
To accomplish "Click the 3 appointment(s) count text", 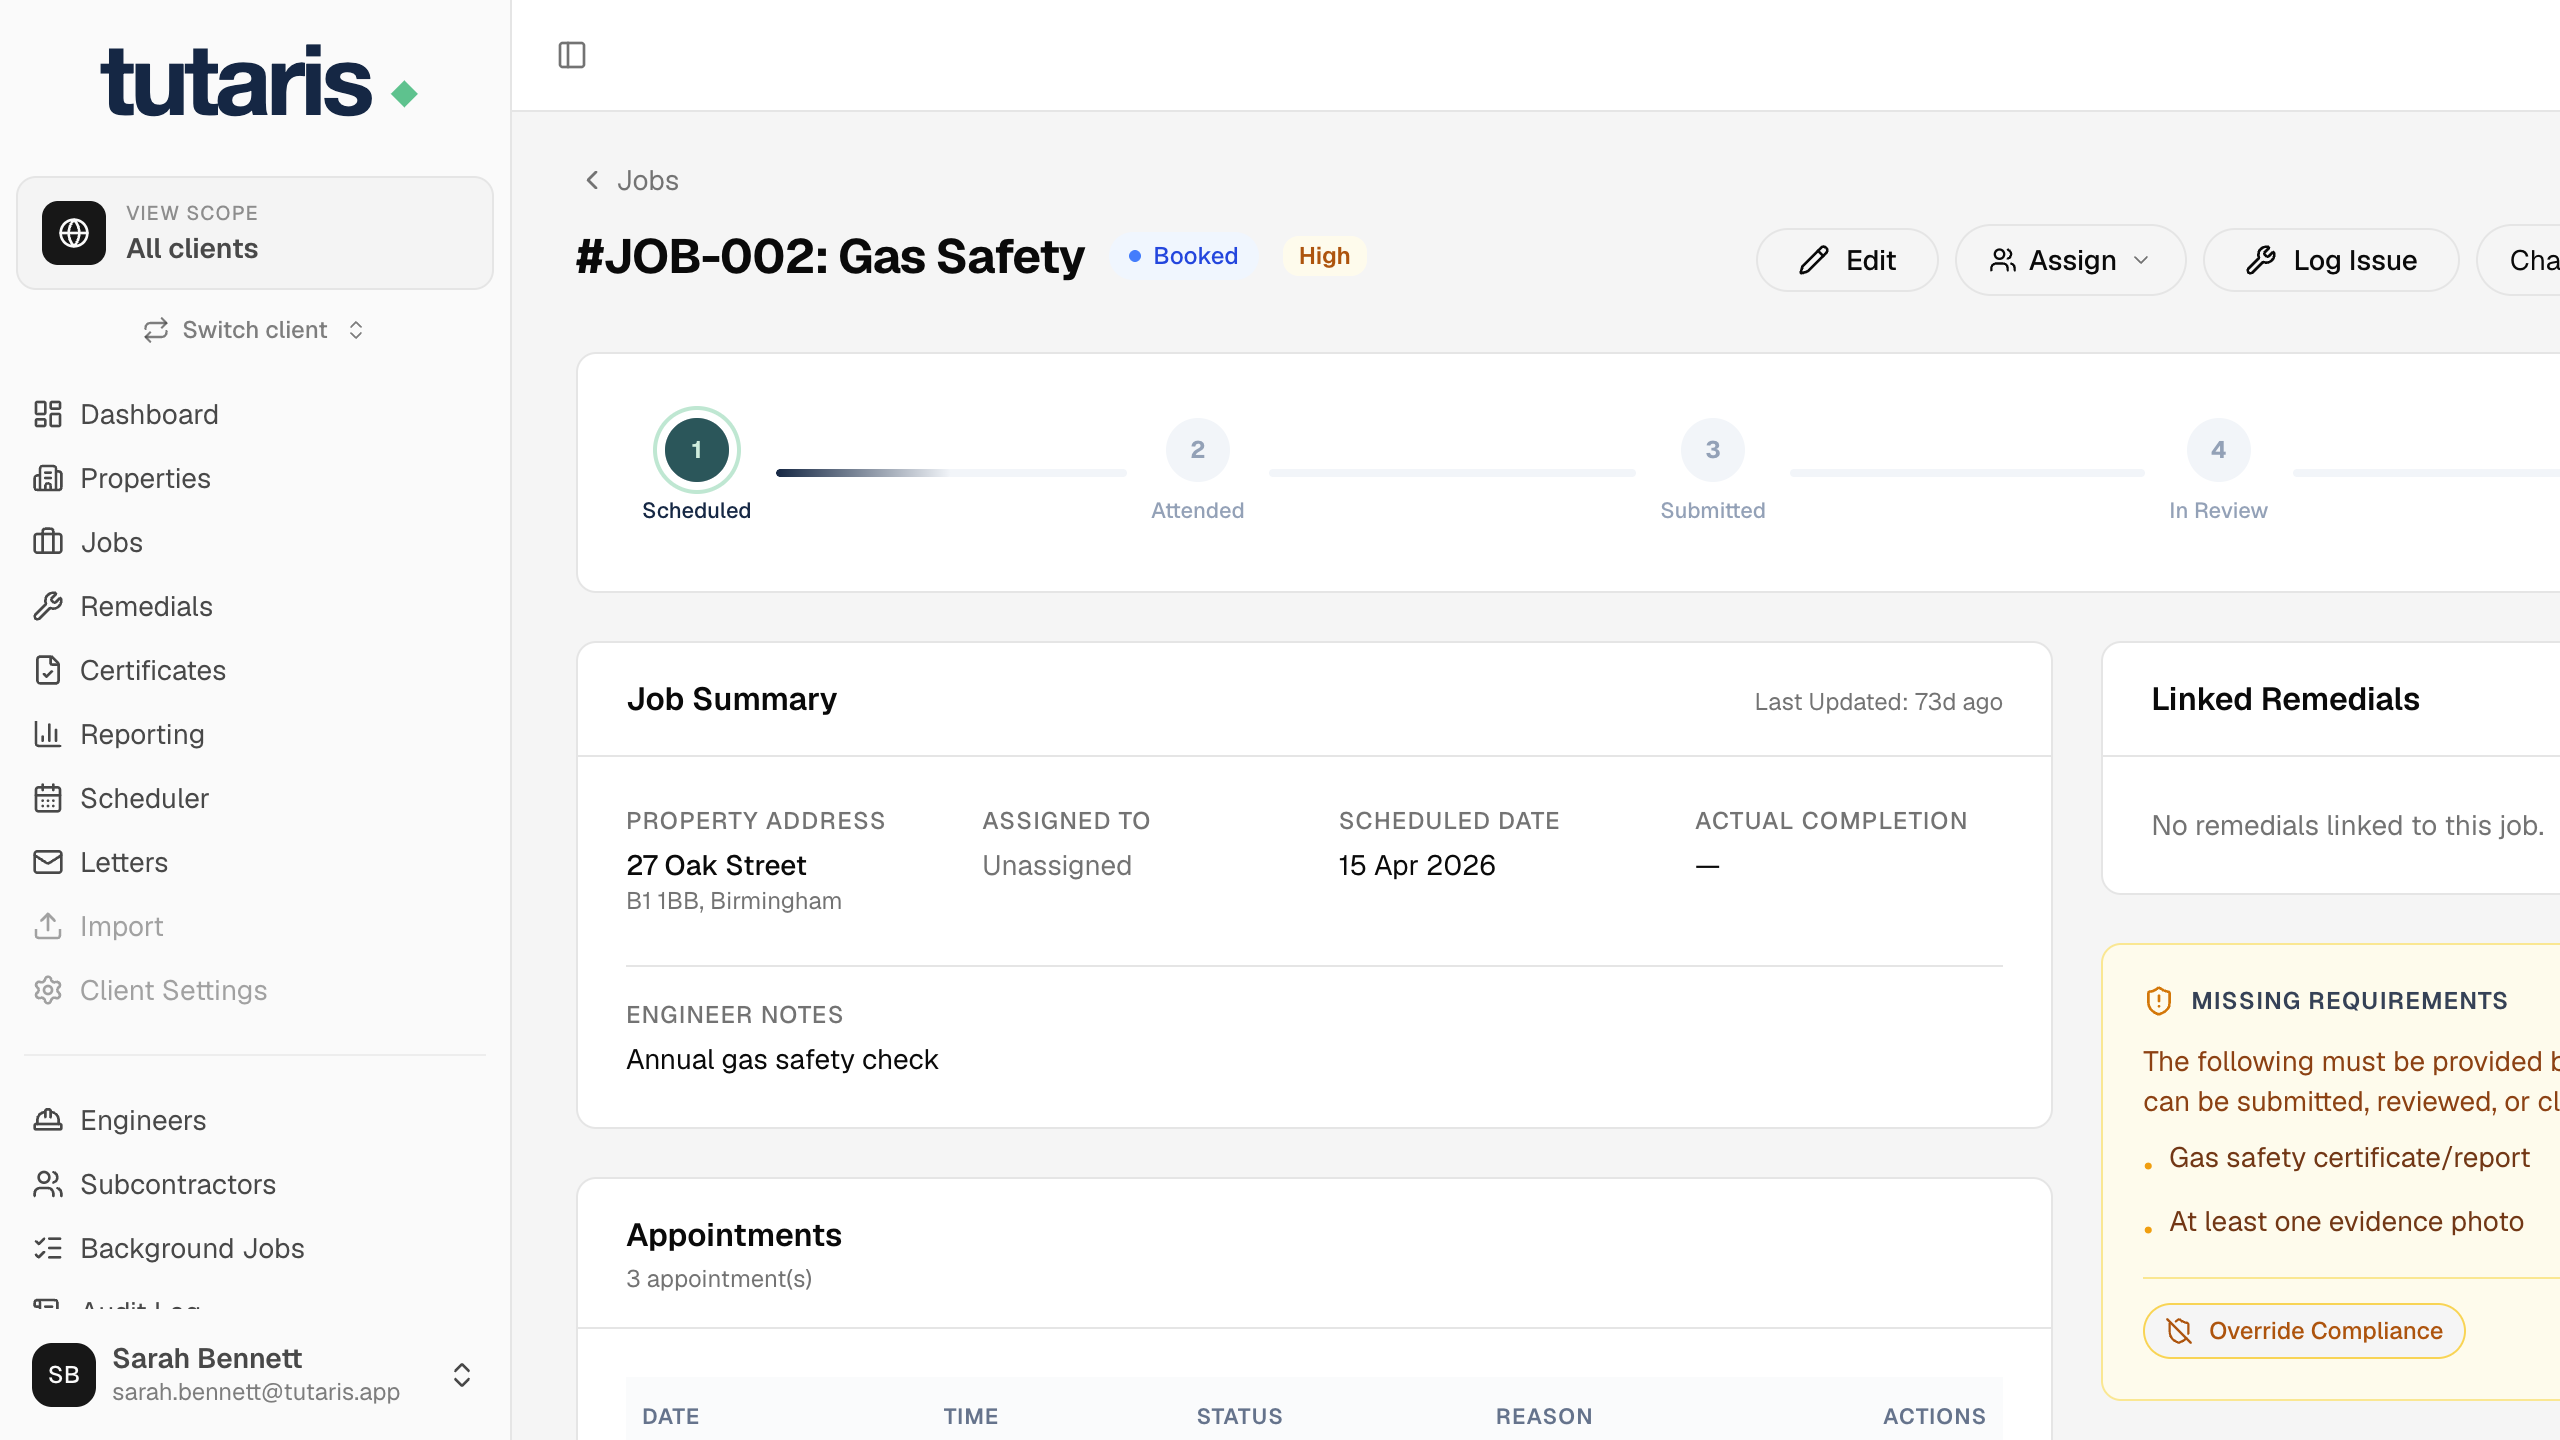I will point(719,1279).
